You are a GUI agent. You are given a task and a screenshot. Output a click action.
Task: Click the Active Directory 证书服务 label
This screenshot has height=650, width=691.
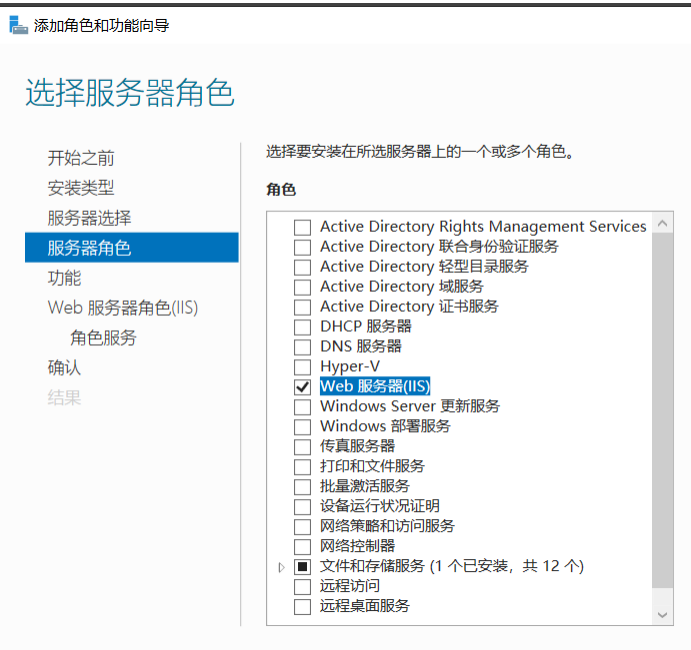pos(409,306)
